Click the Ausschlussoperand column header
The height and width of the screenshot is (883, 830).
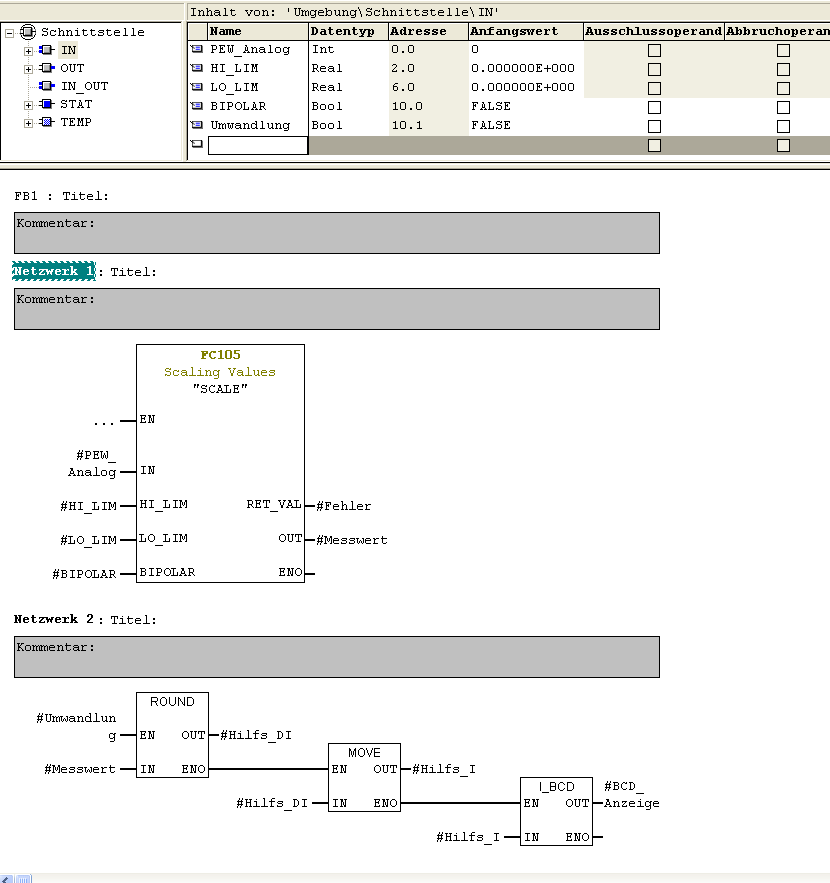click(x=654, y=32)
